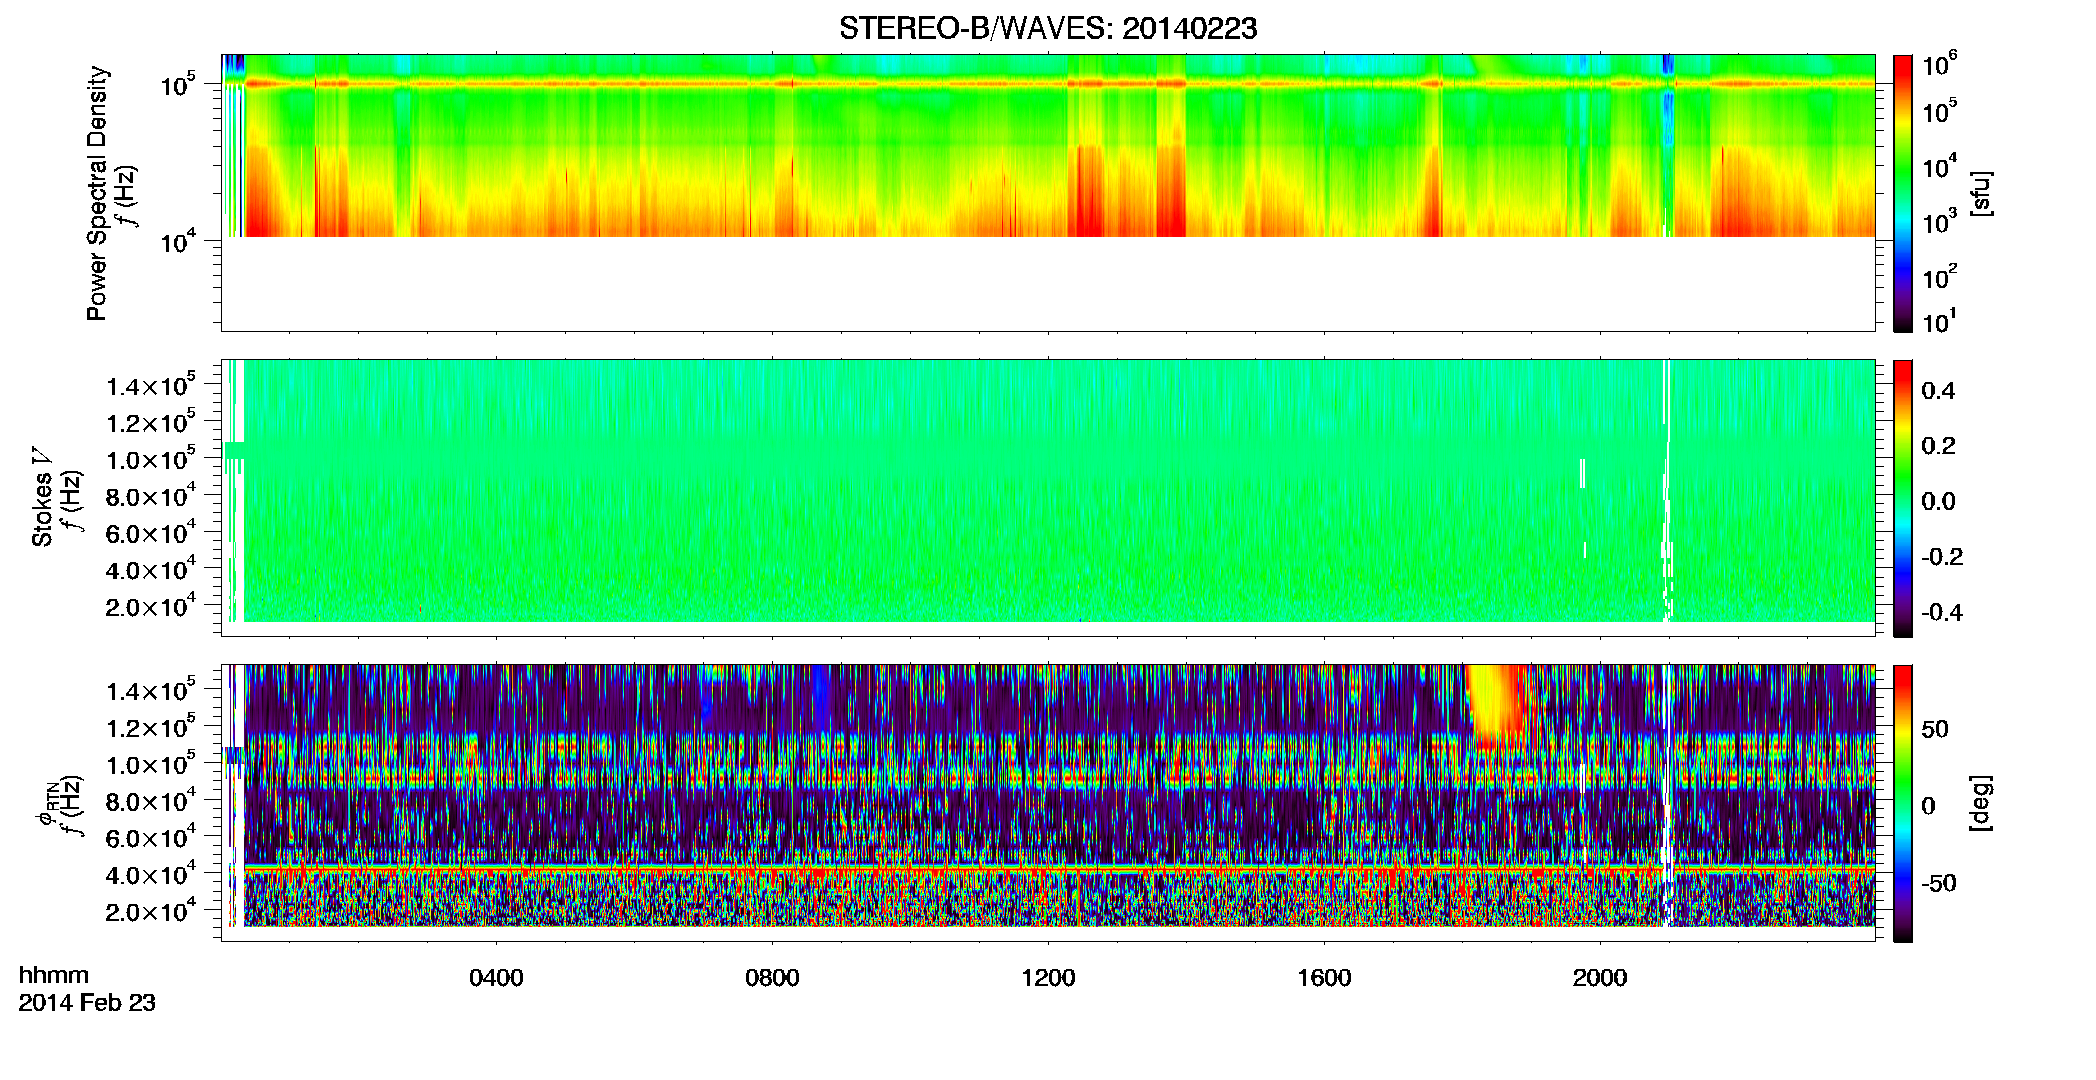Select the 2000 time axis label
2096x1080 pixels.
click(1600, 978)
